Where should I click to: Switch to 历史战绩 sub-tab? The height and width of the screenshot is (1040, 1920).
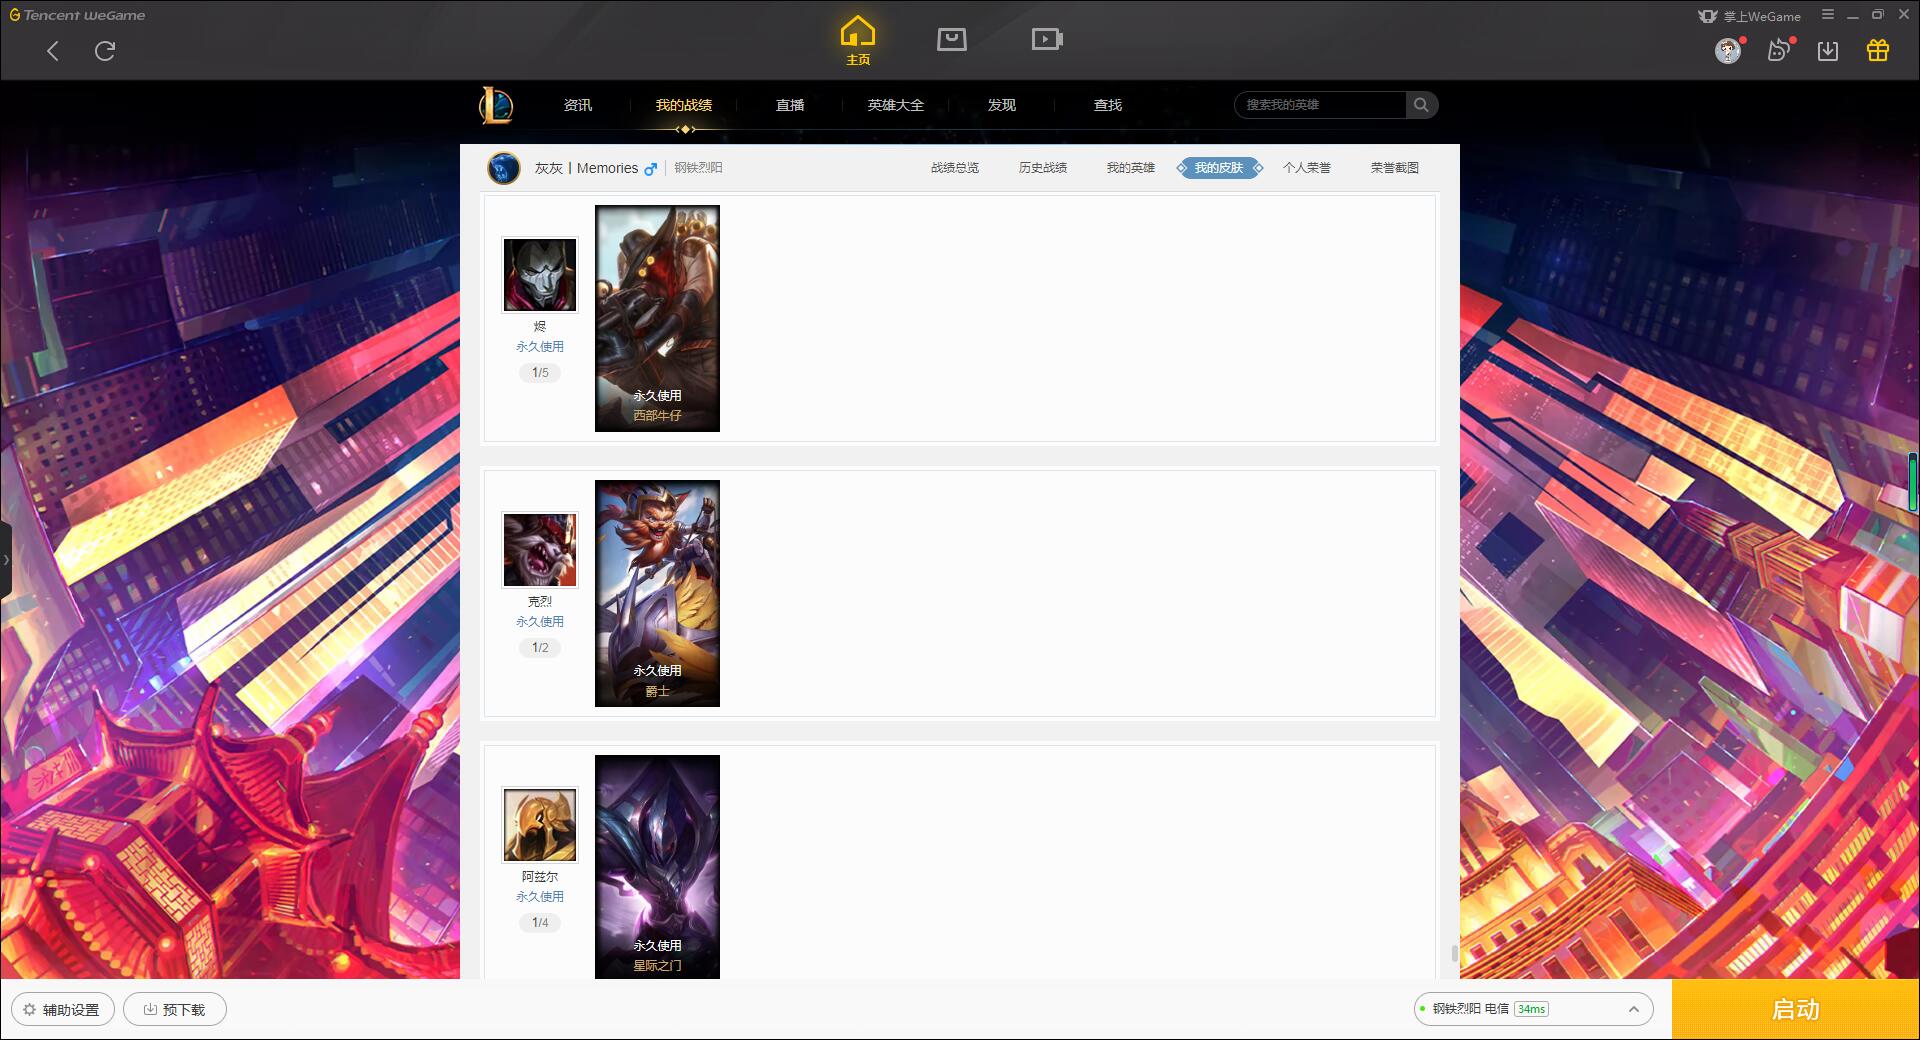(x=1043, y=168)
